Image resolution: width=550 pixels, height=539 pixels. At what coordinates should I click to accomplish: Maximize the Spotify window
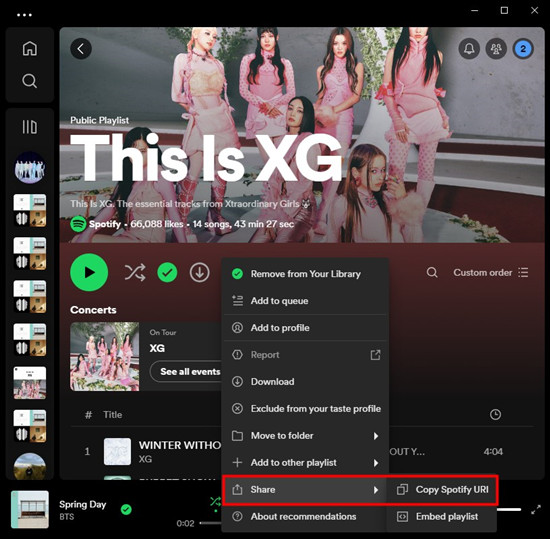[504, 11]
